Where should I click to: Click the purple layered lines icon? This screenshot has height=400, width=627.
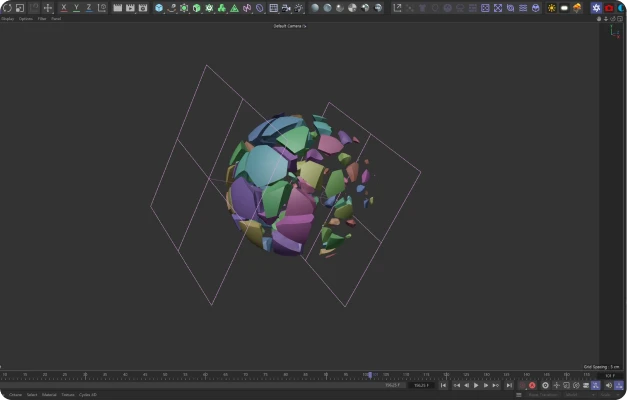coord(523,8)
